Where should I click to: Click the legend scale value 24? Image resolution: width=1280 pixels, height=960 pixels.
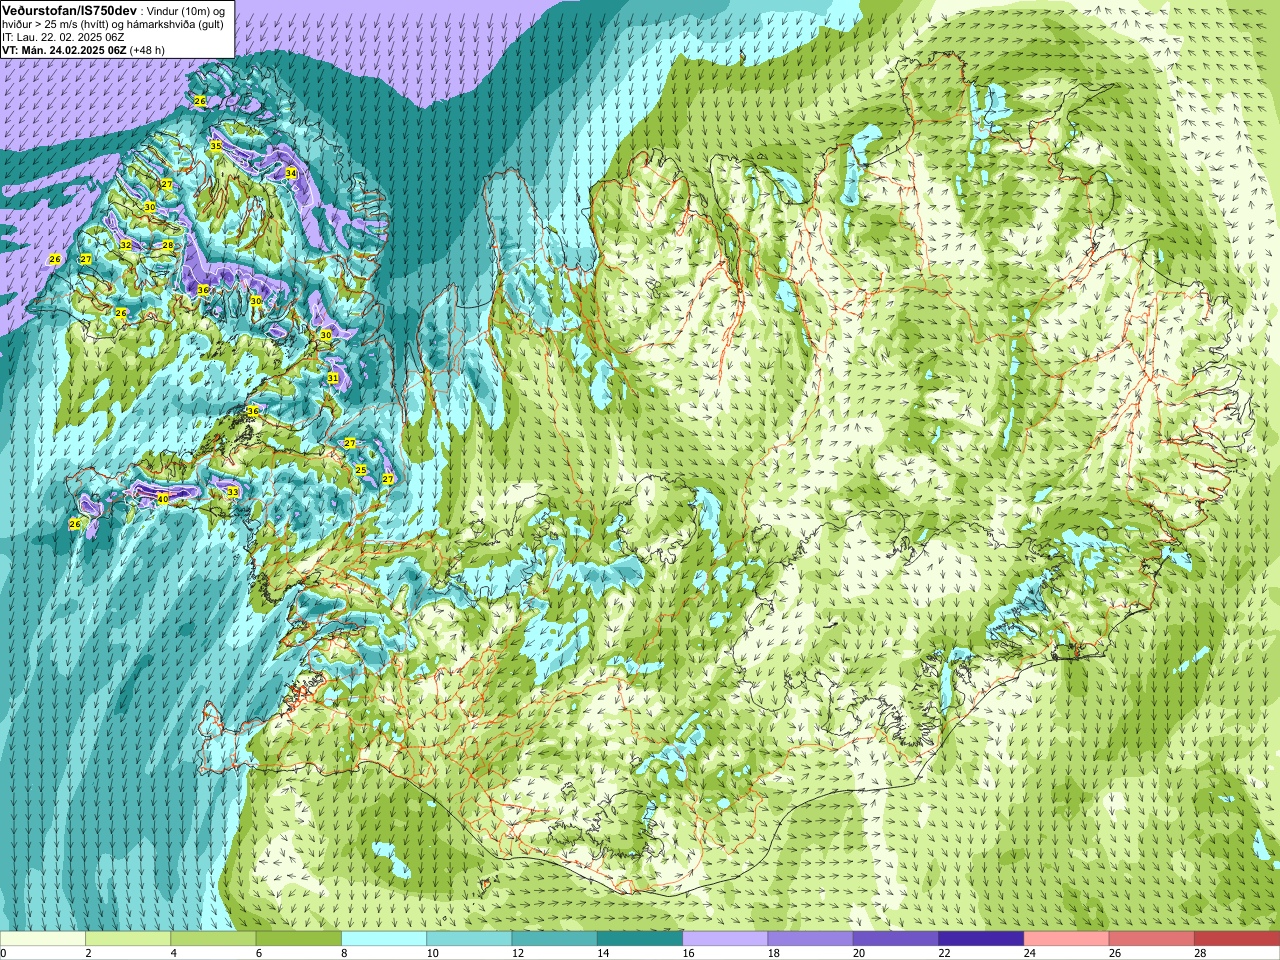tap(1030, 953)
